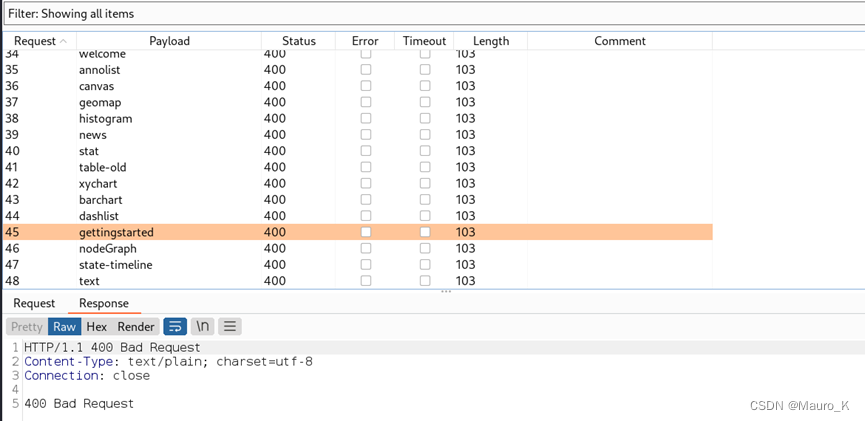
Task: Tick the Error checkbox for canvas row
Action: (x=366, y=86)
